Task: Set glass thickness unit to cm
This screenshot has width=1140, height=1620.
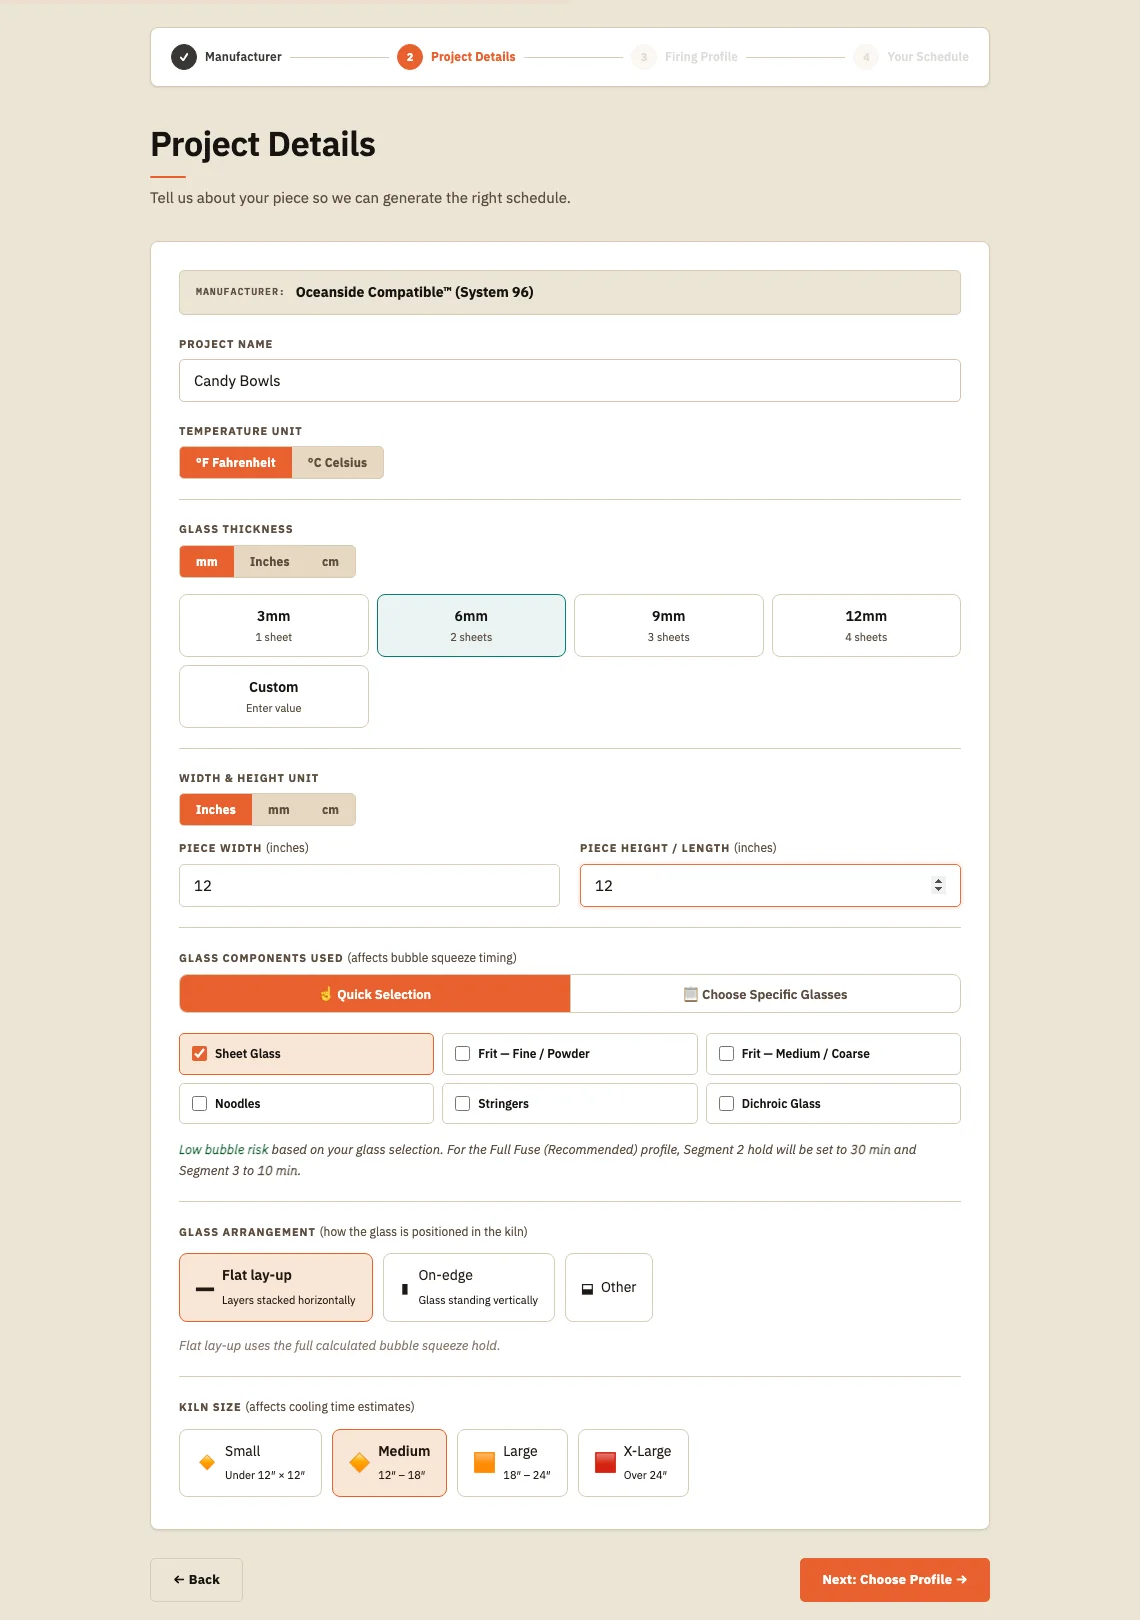Action: (x=330, y=562)
